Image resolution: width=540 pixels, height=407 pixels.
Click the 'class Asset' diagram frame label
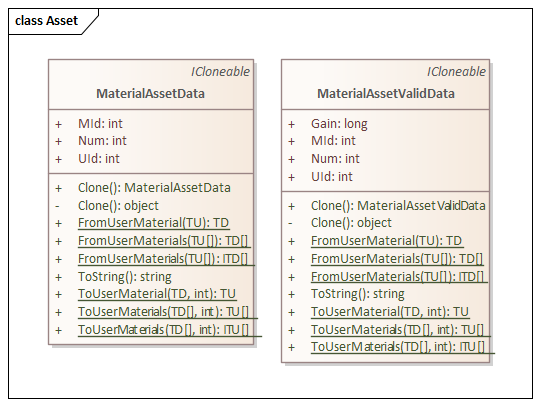(46, 21)
